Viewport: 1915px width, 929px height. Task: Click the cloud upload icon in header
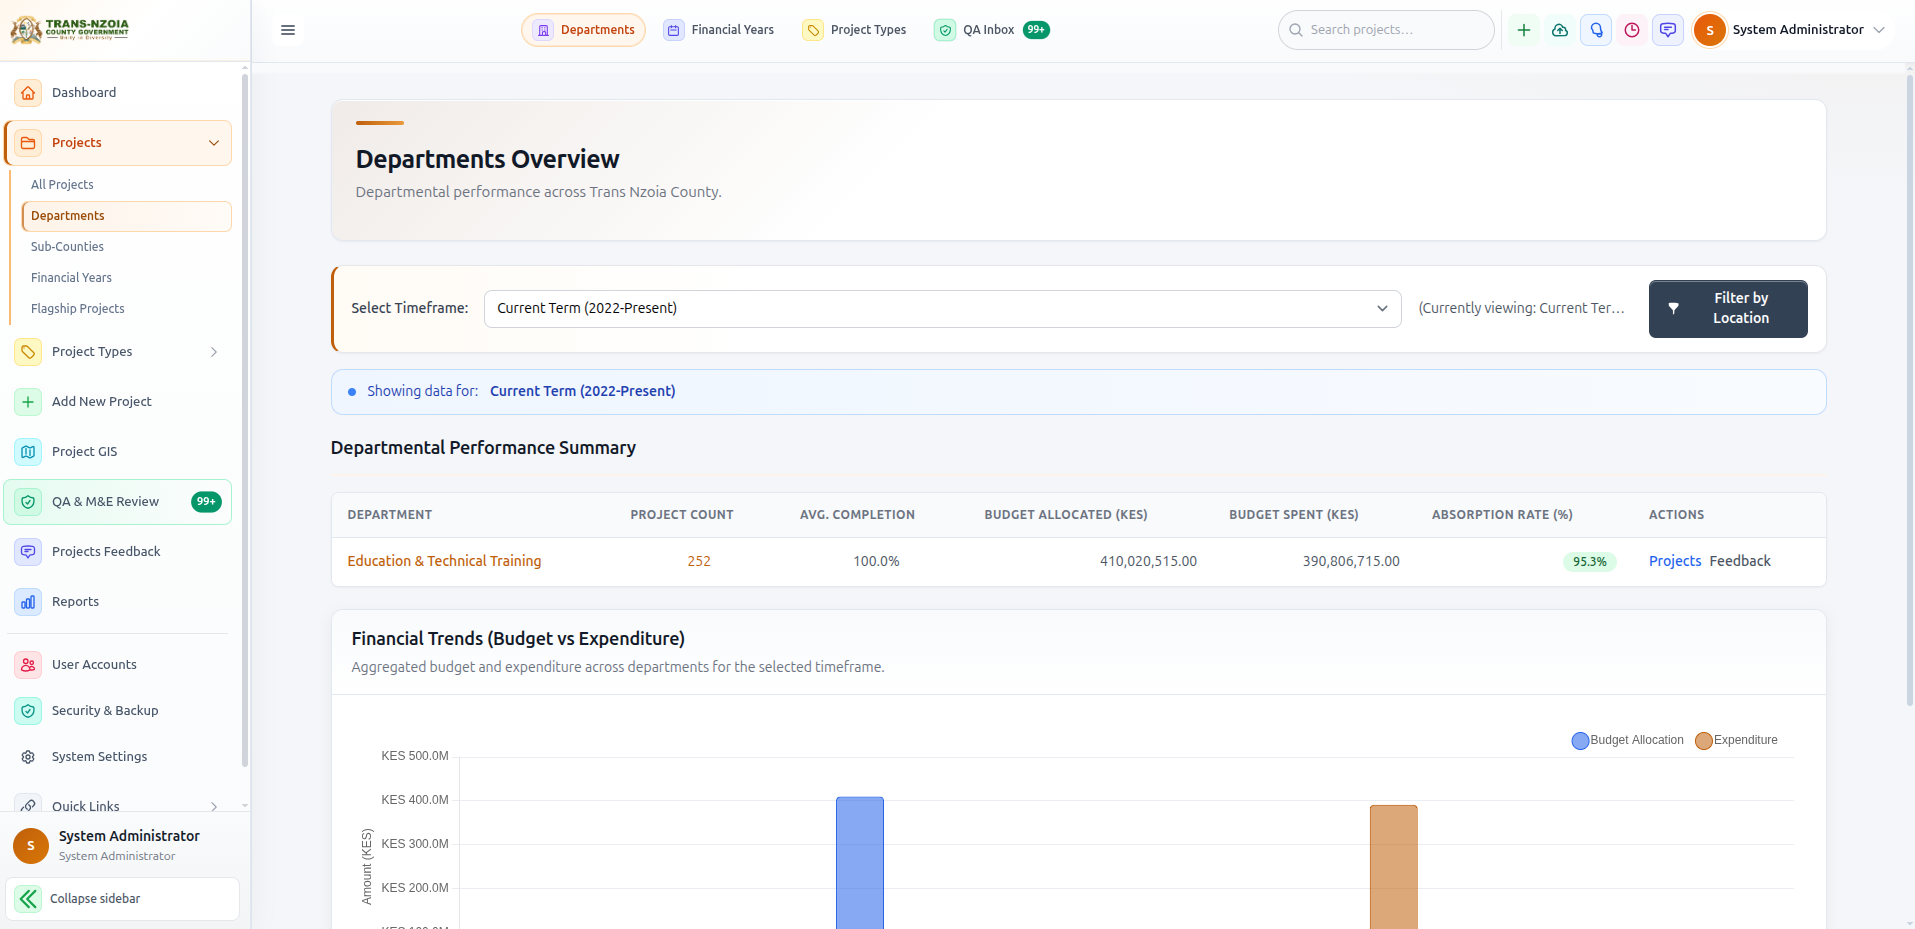pos(1560,30)
